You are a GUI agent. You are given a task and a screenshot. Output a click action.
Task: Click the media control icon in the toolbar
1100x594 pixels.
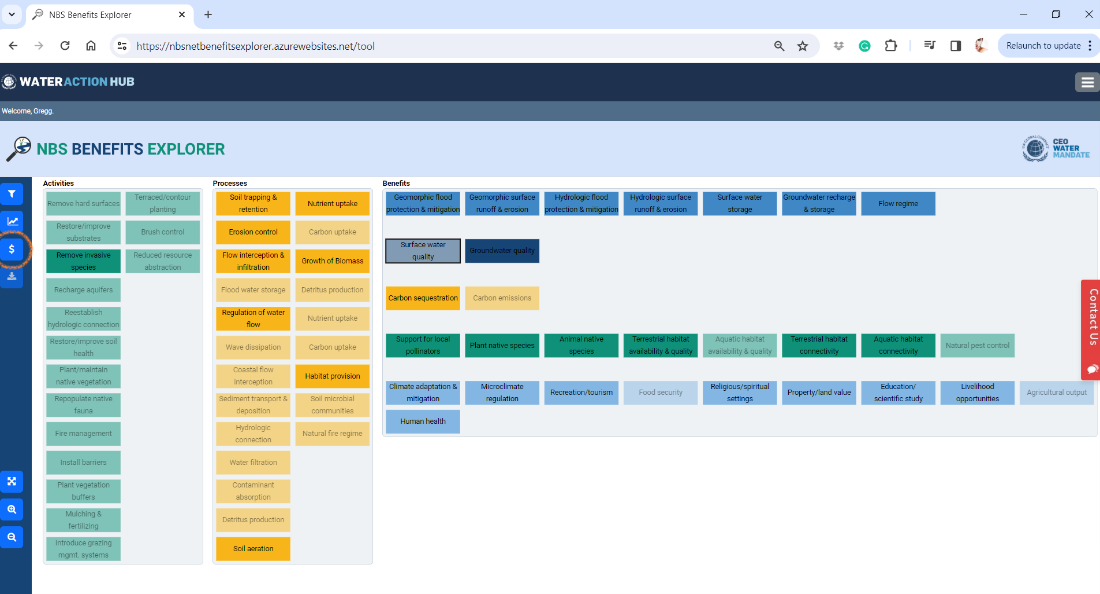[930, 46]
